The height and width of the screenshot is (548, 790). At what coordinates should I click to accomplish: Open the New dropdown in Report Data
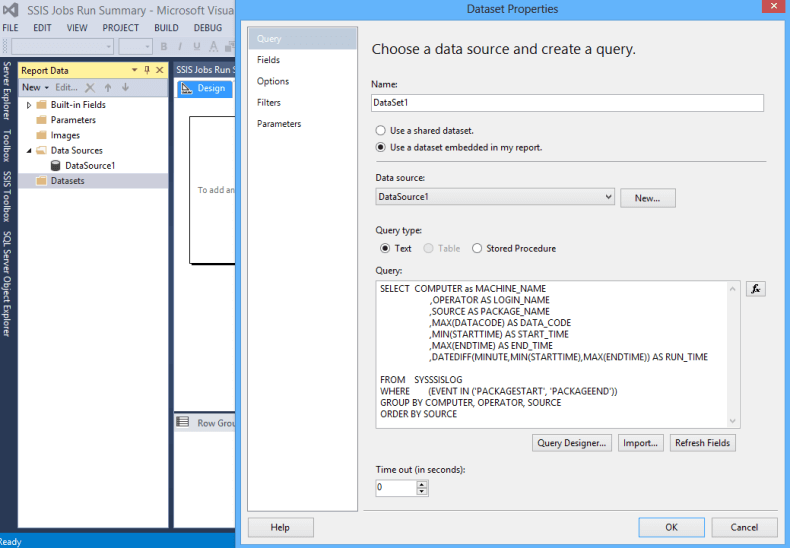pos(35,88)
